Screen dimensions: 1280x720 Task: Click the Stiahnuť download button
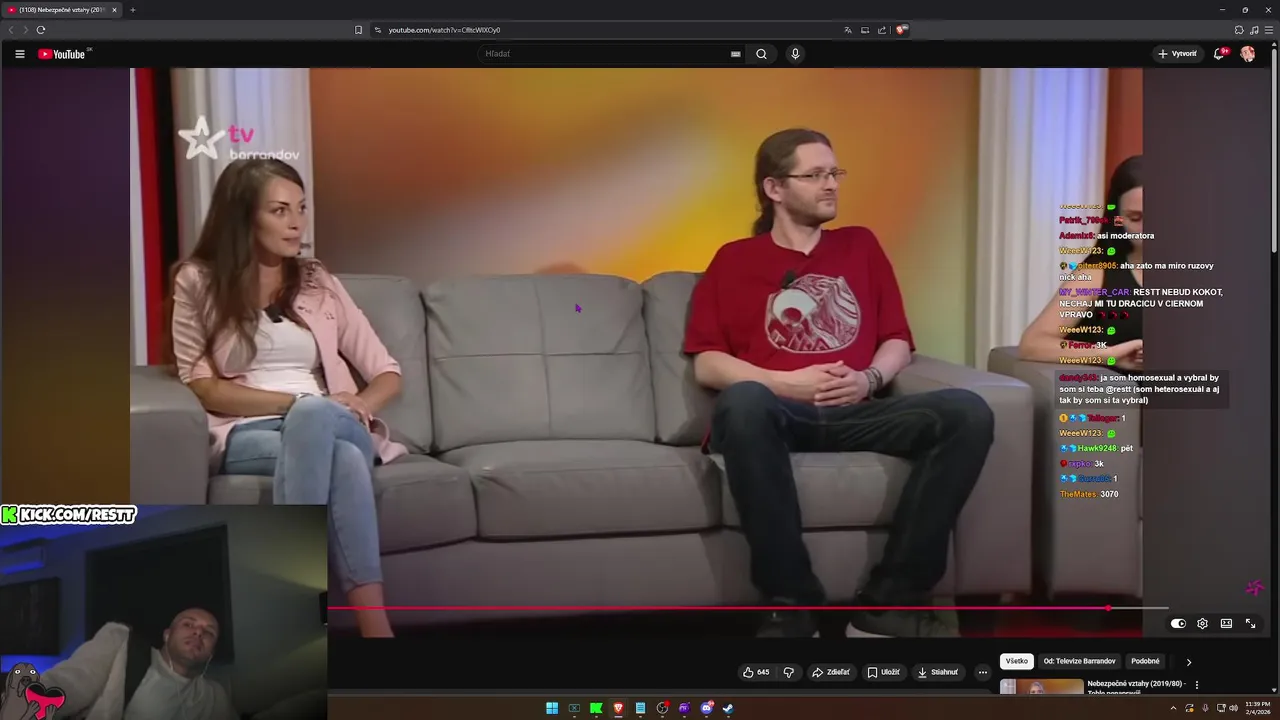(x=938, y=672)
